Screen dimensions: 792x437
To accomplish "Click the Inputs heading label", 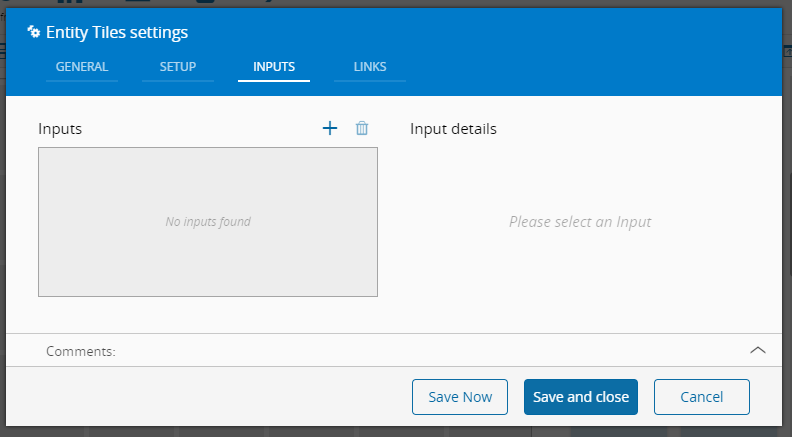I will click(60, 129).
